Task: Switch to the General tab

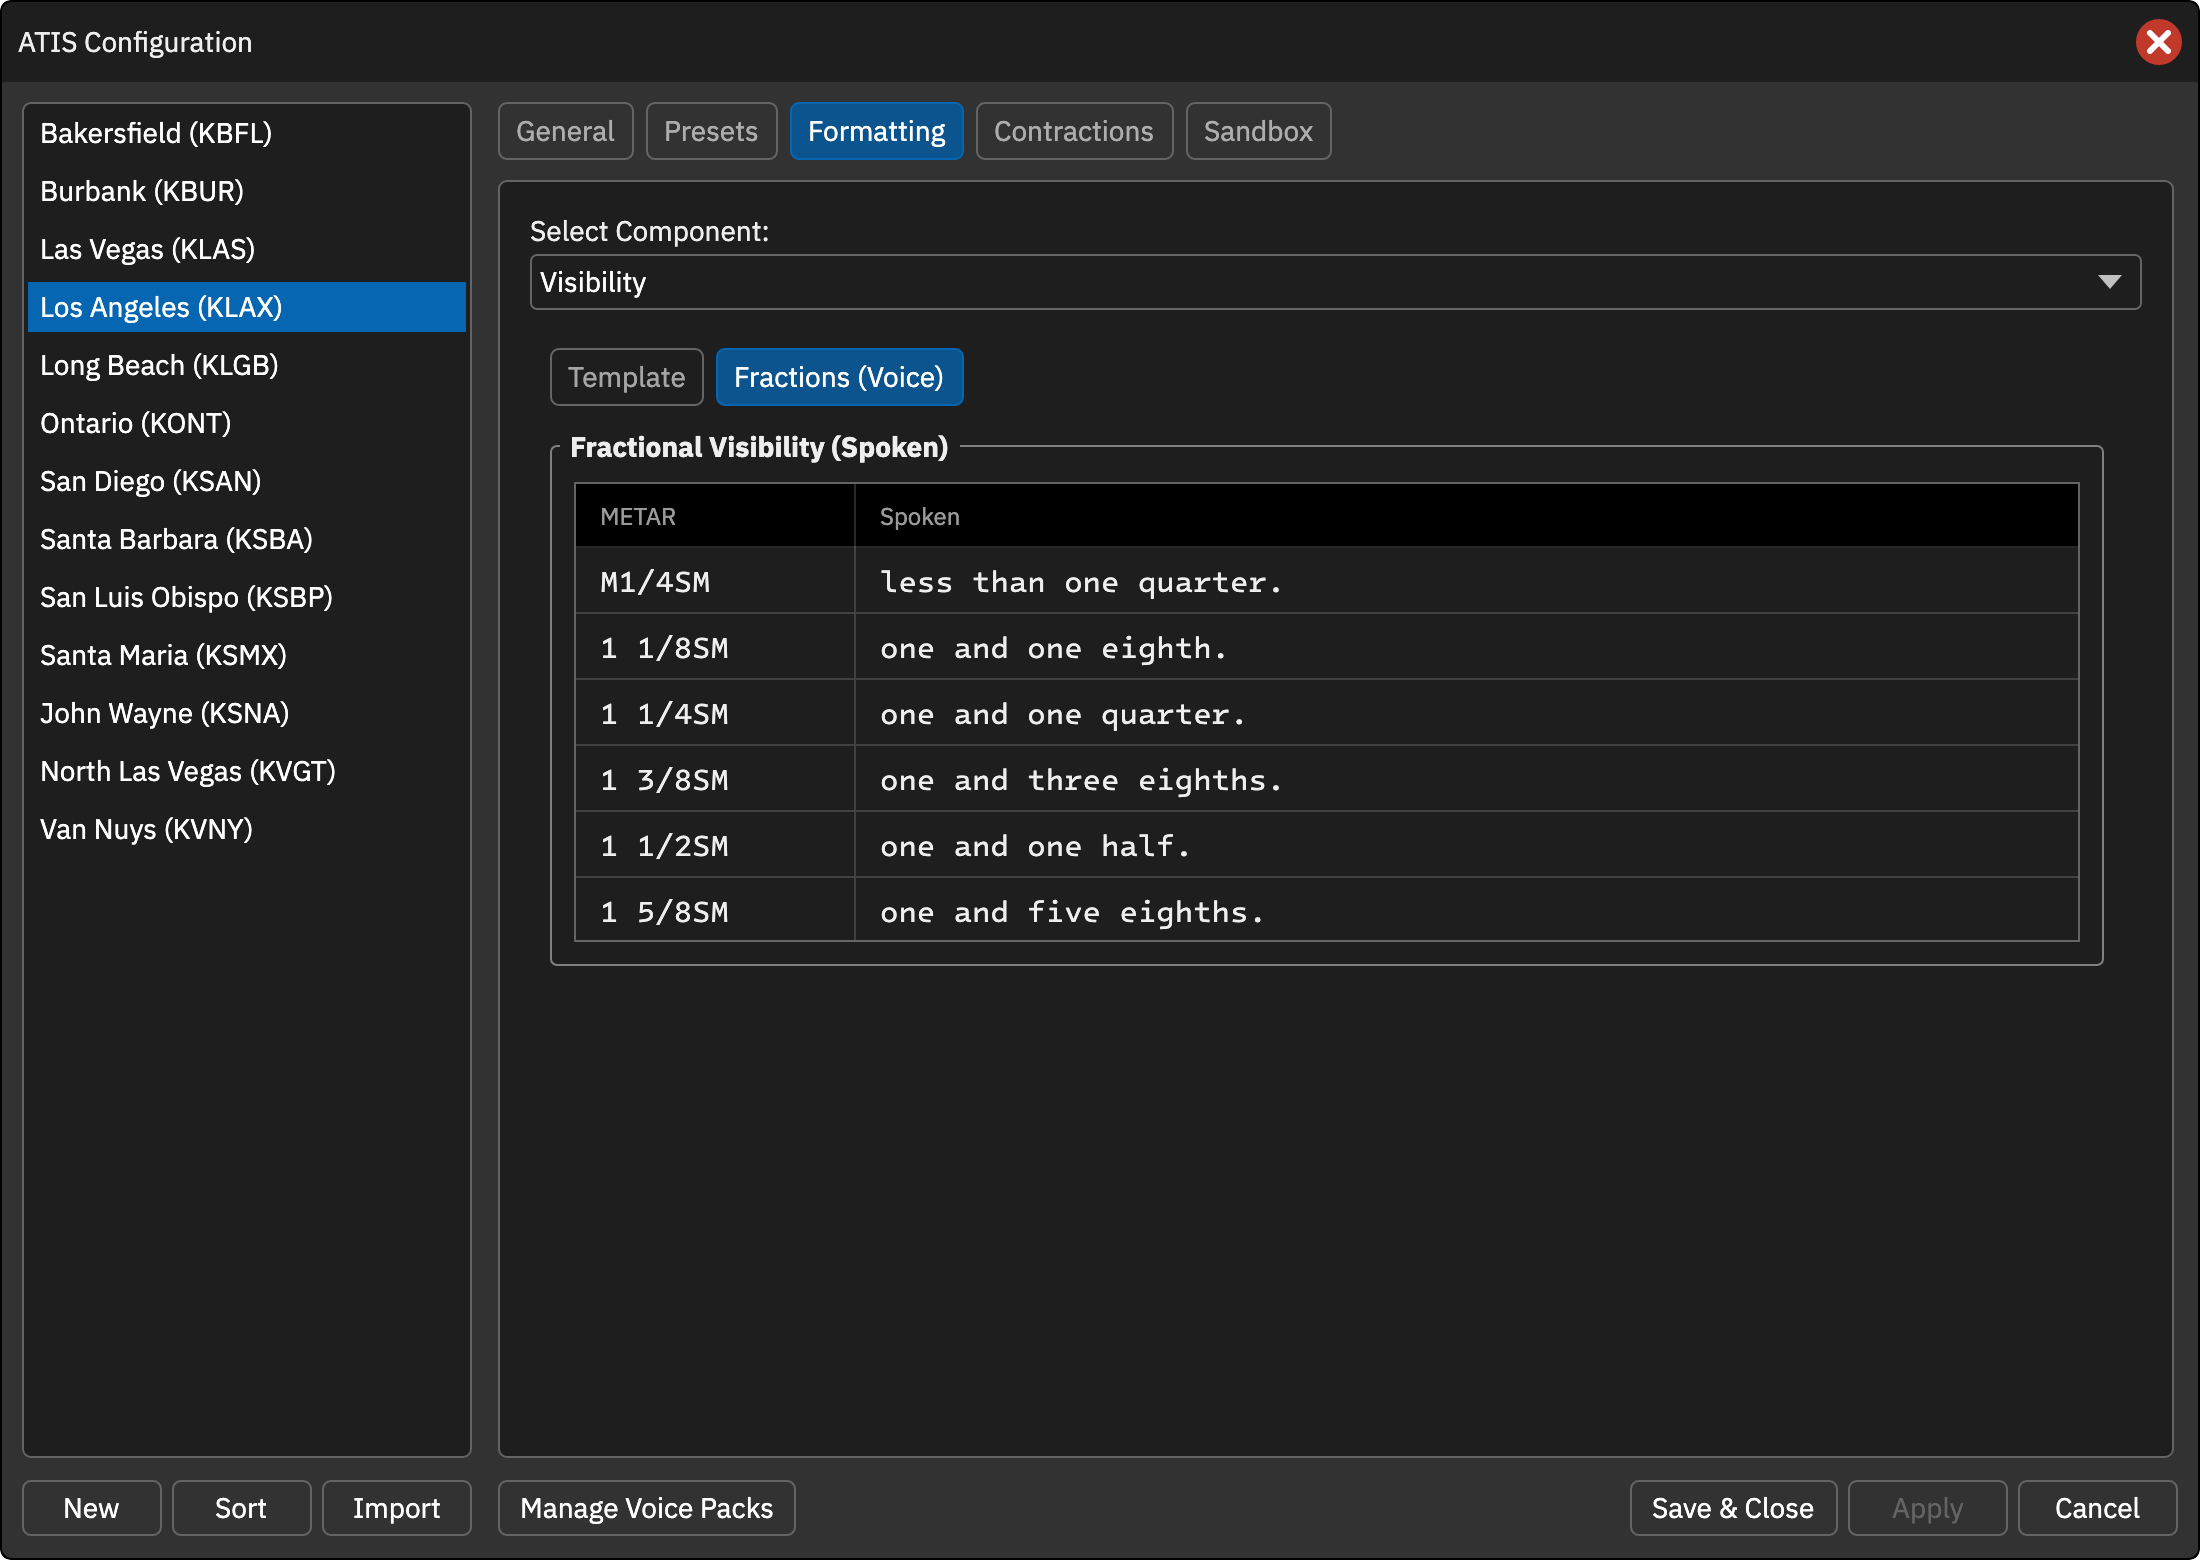Action: (565, 131)
